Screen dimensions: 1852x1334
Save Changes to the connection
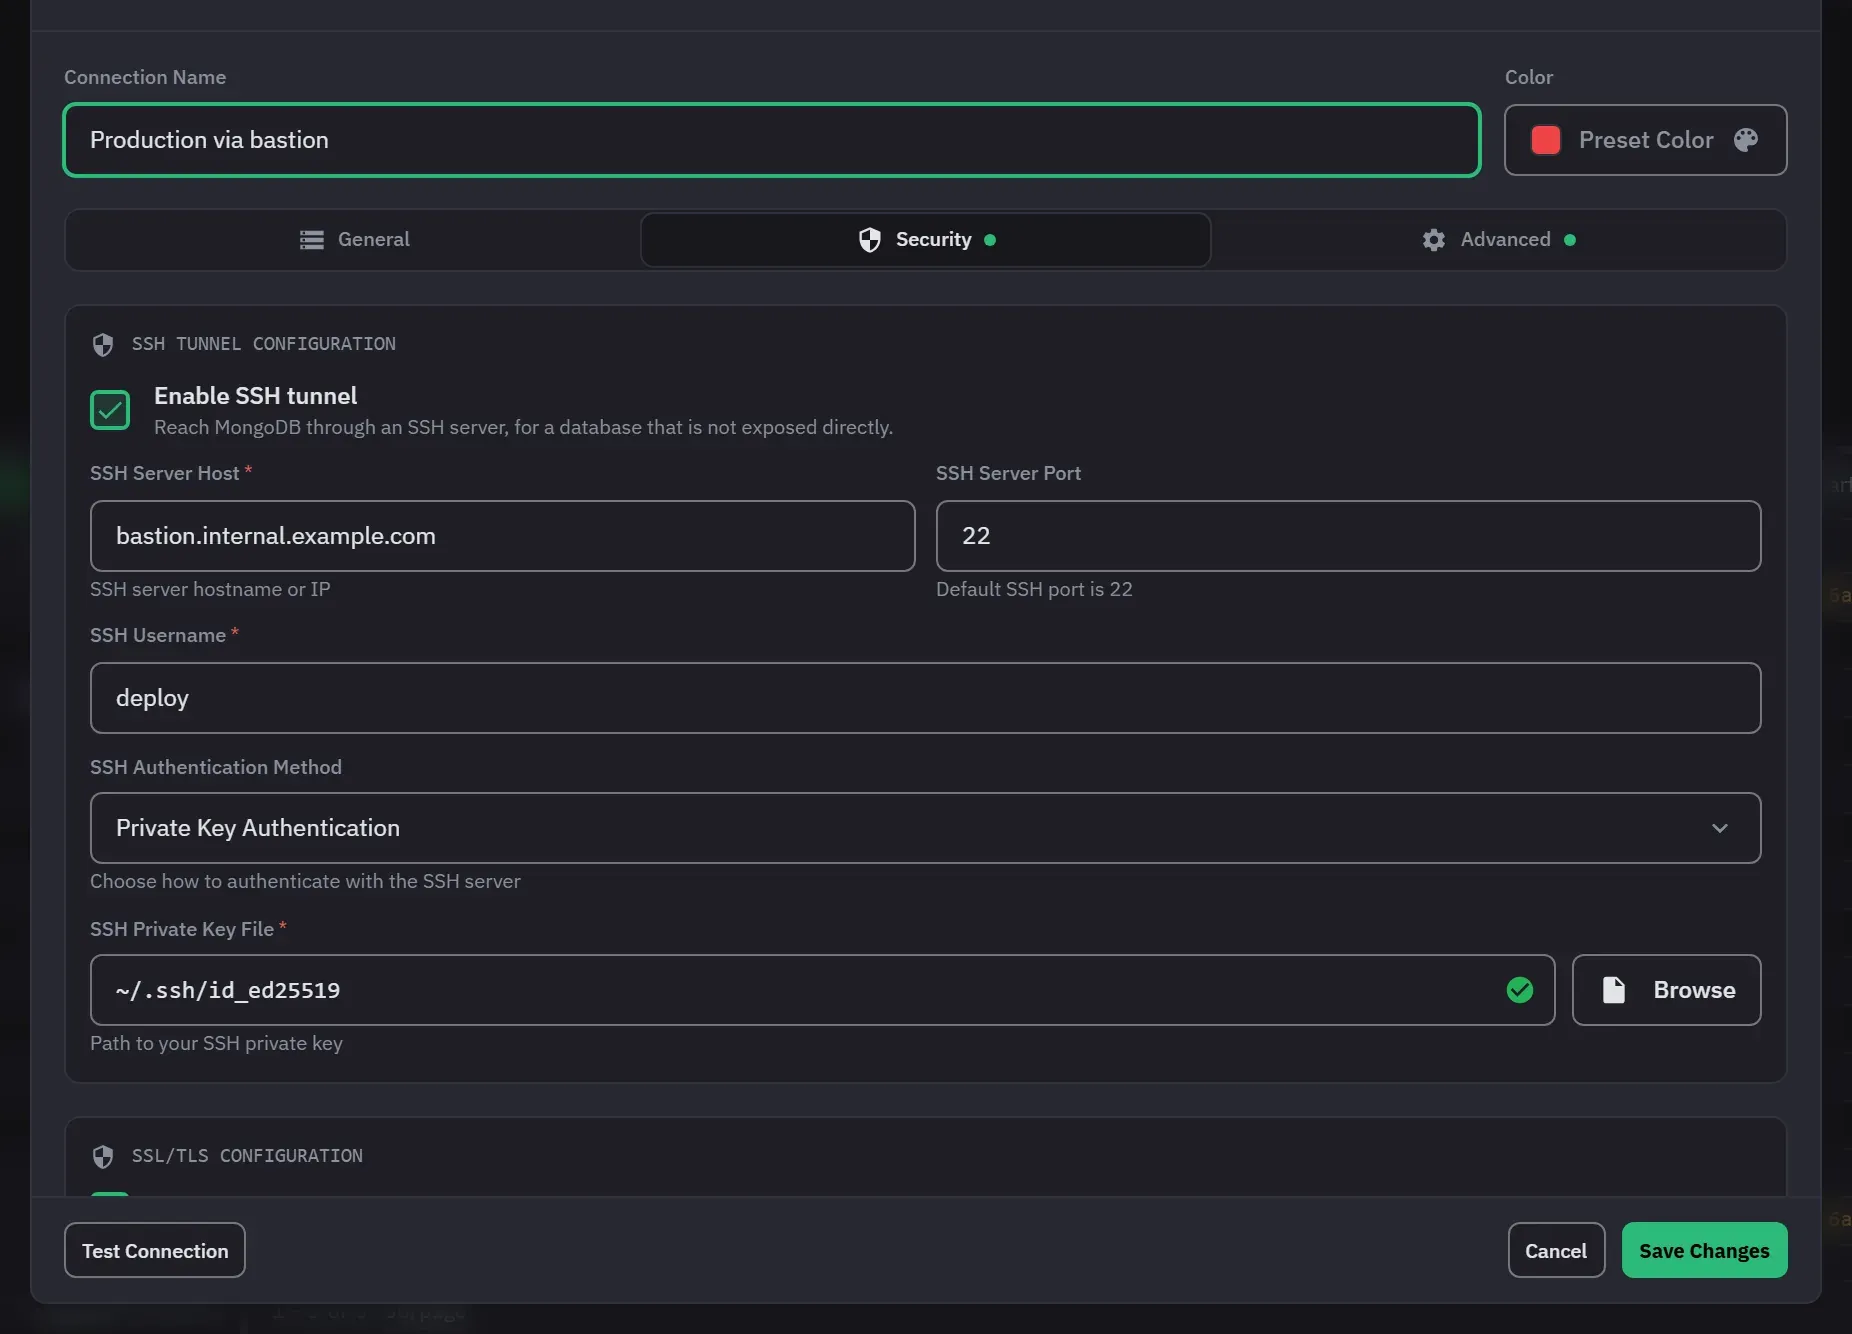point(1704,1250)
